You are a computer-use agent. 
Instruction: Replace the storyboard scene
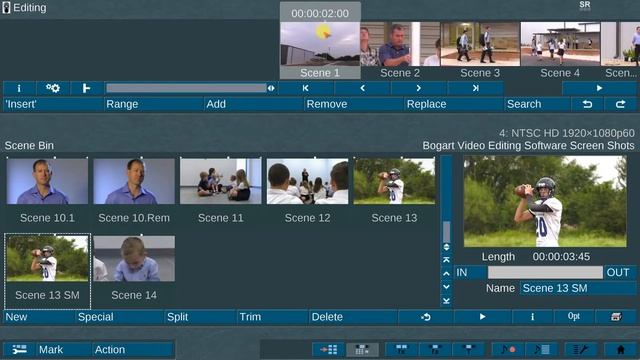click(x=454, y=104)
